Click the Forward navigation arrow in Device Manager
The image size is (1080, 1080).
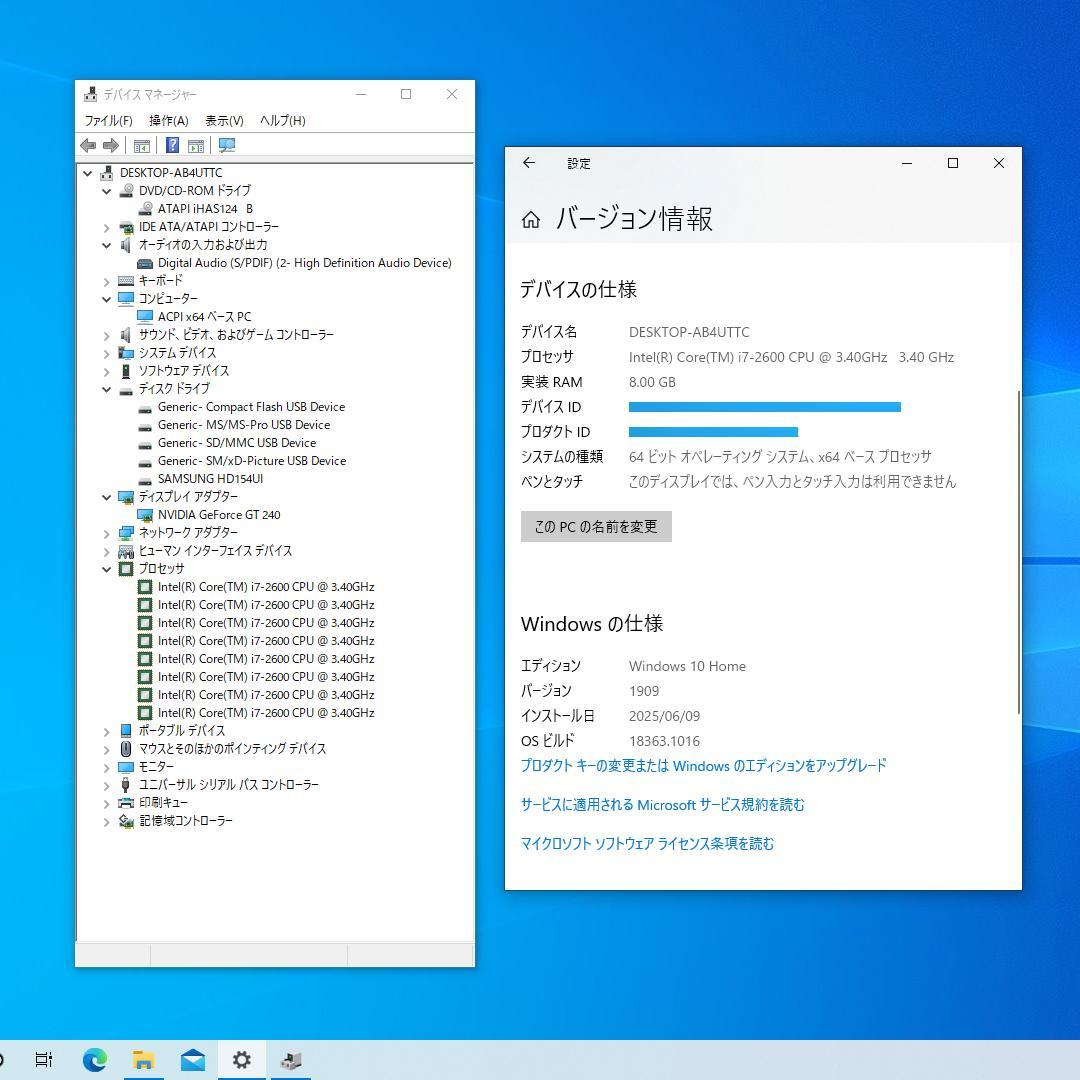point(110,145)
